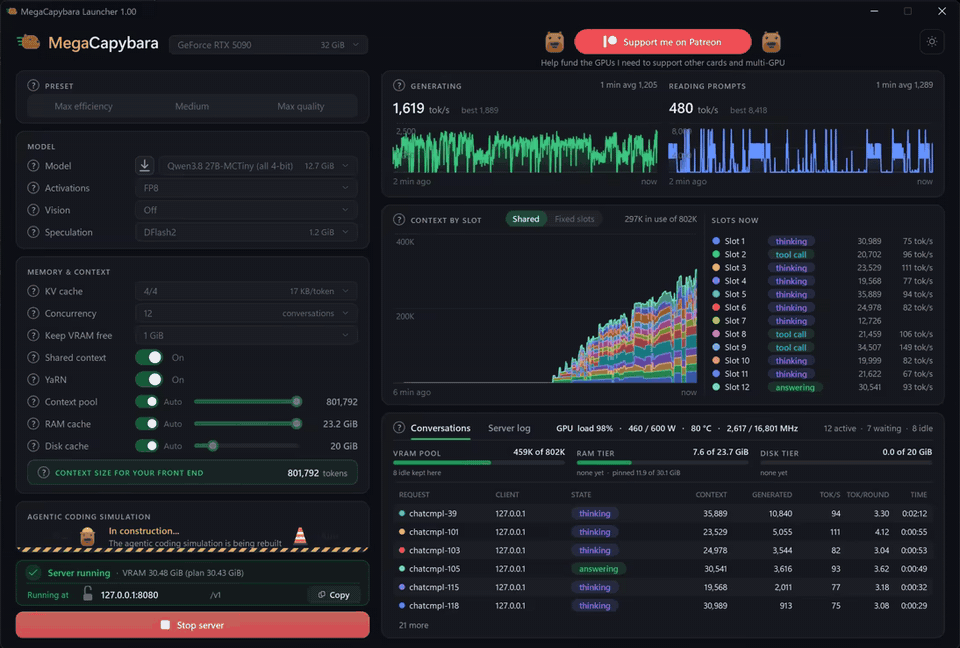The width and height of the screenshot is (960, 648).
Task: Click the Context by slot help icon
Action: [399, 220]
